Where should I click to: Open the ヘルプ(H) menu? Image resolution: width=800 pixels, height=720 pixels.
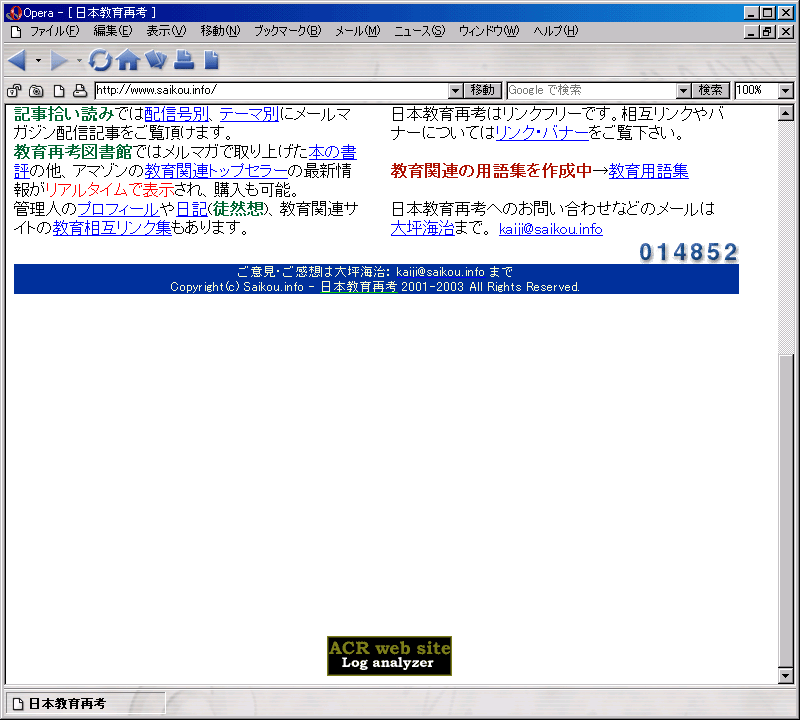(556, 32)
